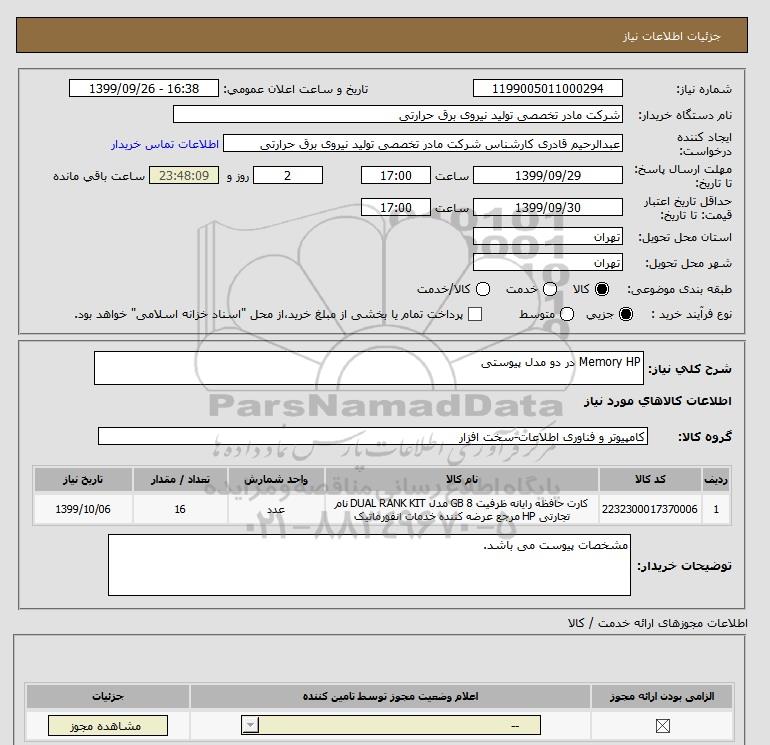Click the need number field 1199005011000294
Viewport: 770px width, 745px height.
pos(548,89)
